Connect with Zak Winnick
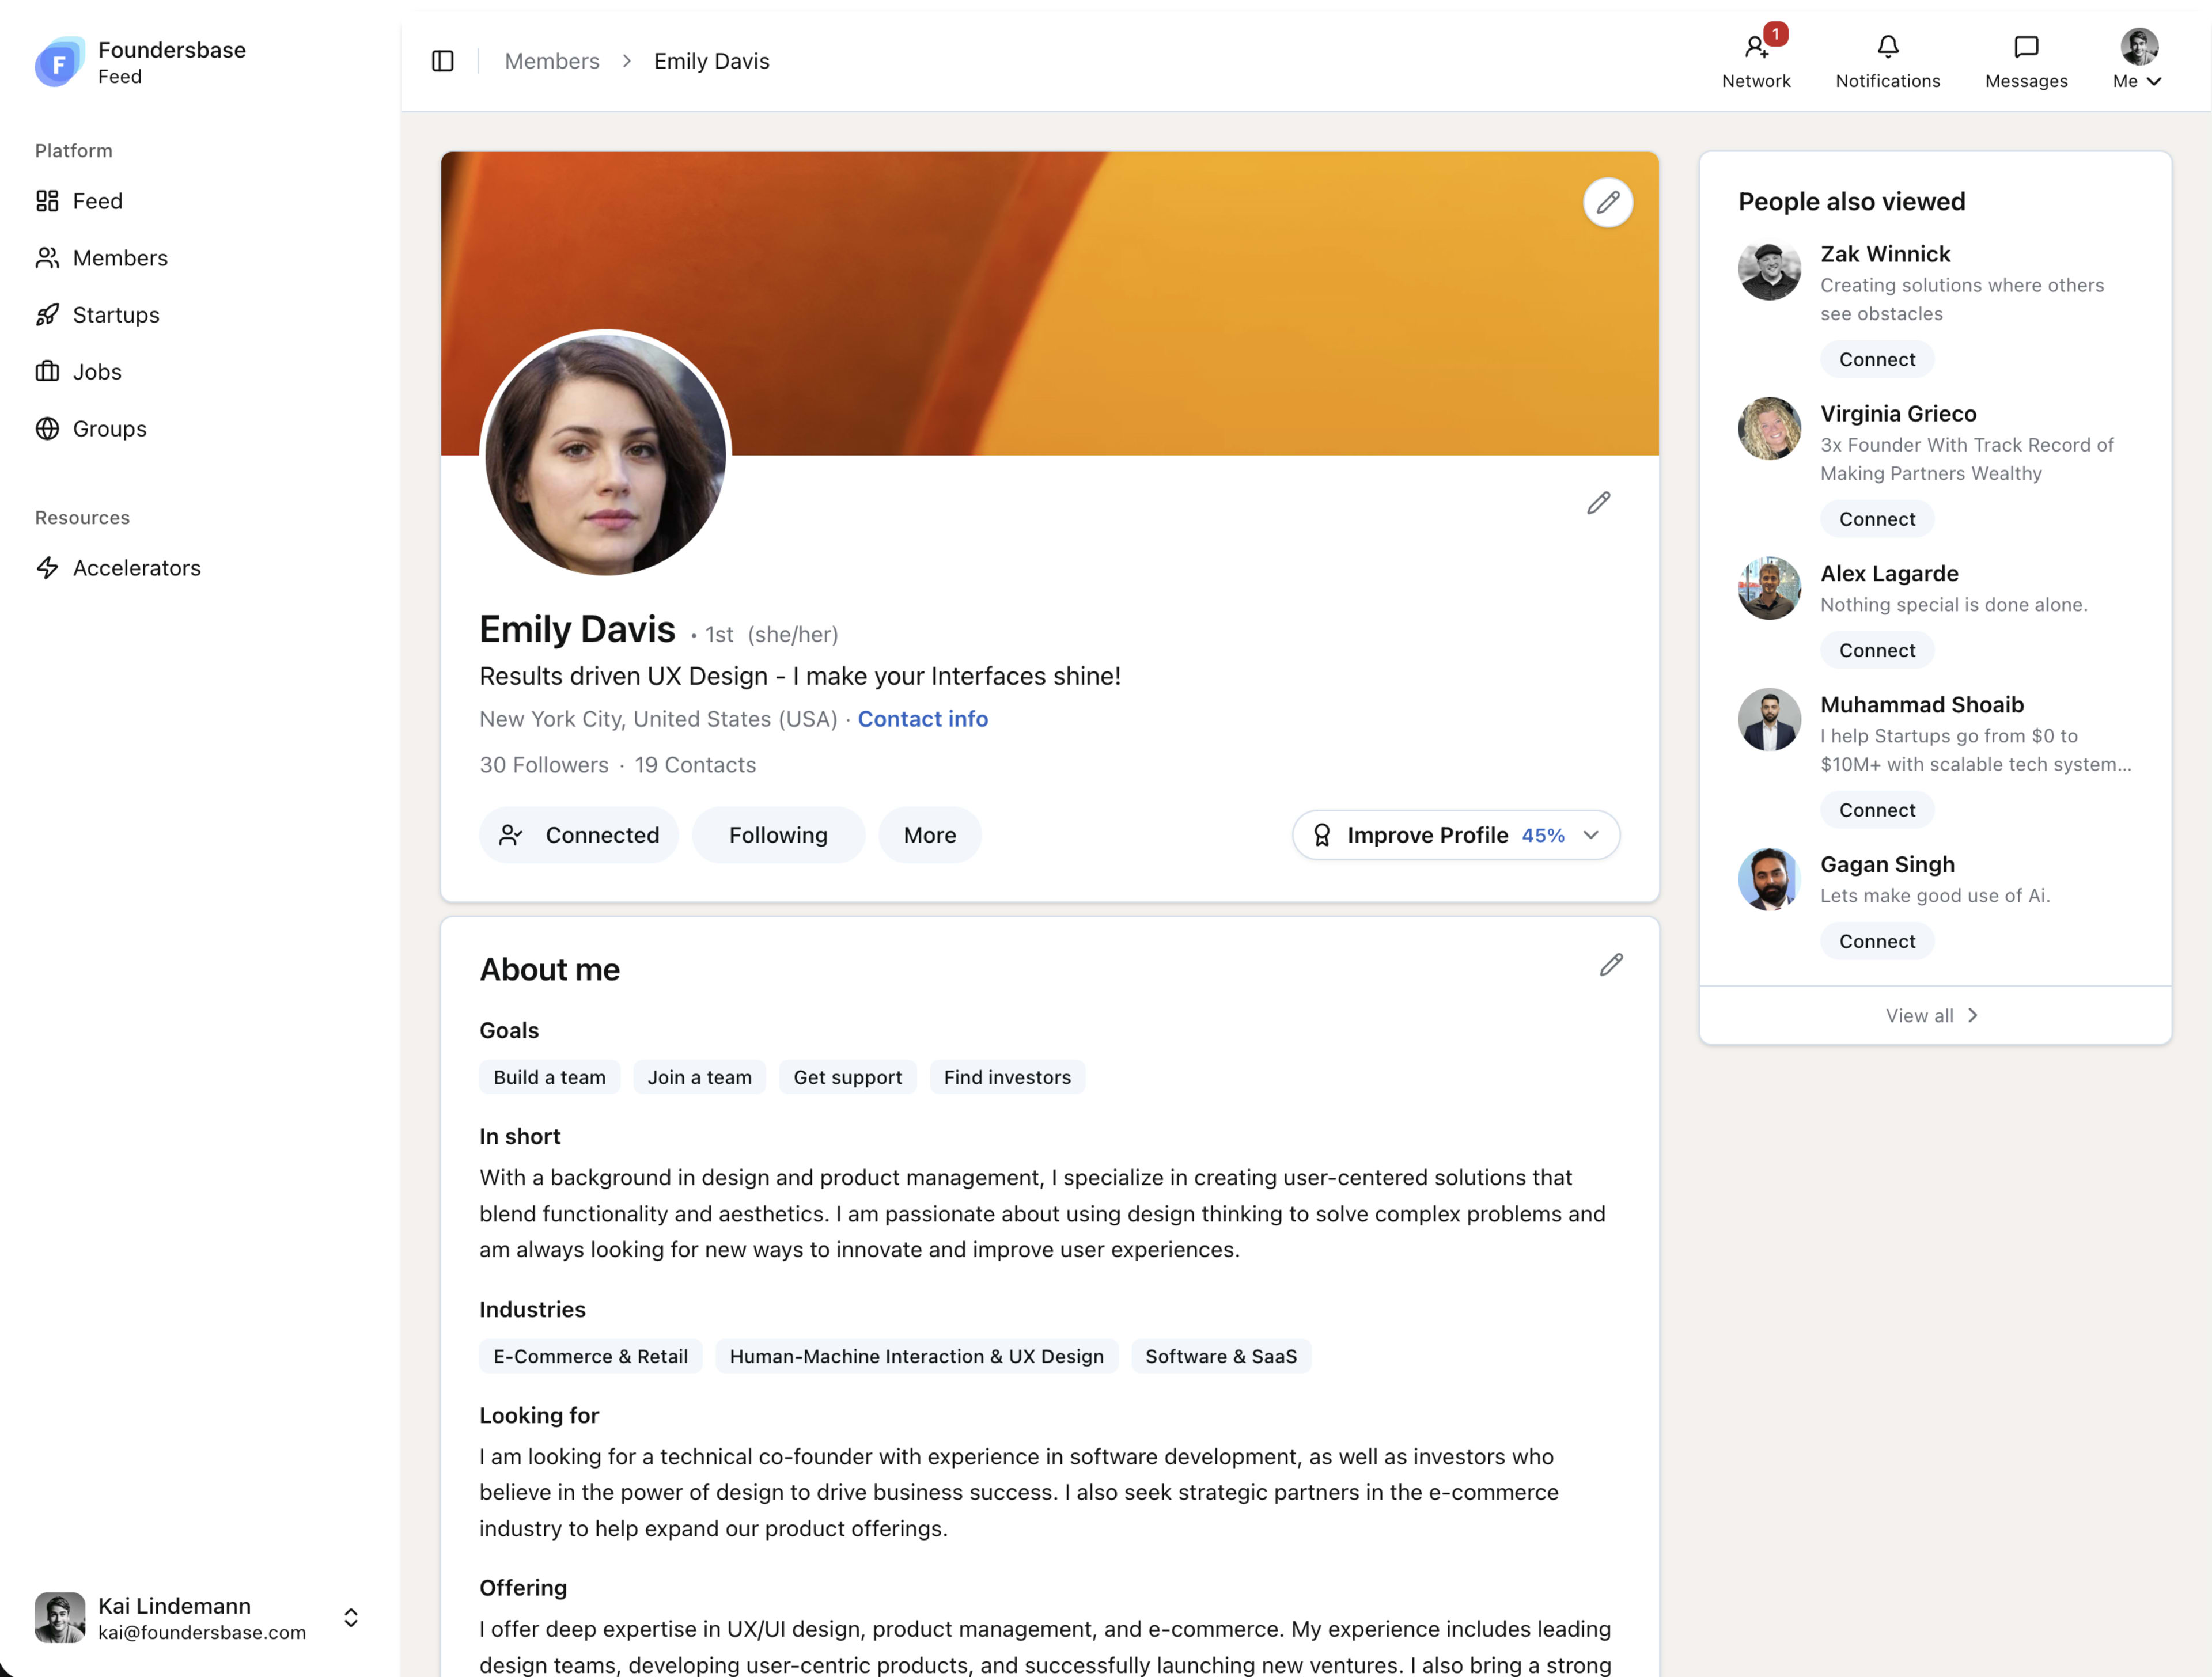Viewport: 2212px width, 1677px height. 1876,359
